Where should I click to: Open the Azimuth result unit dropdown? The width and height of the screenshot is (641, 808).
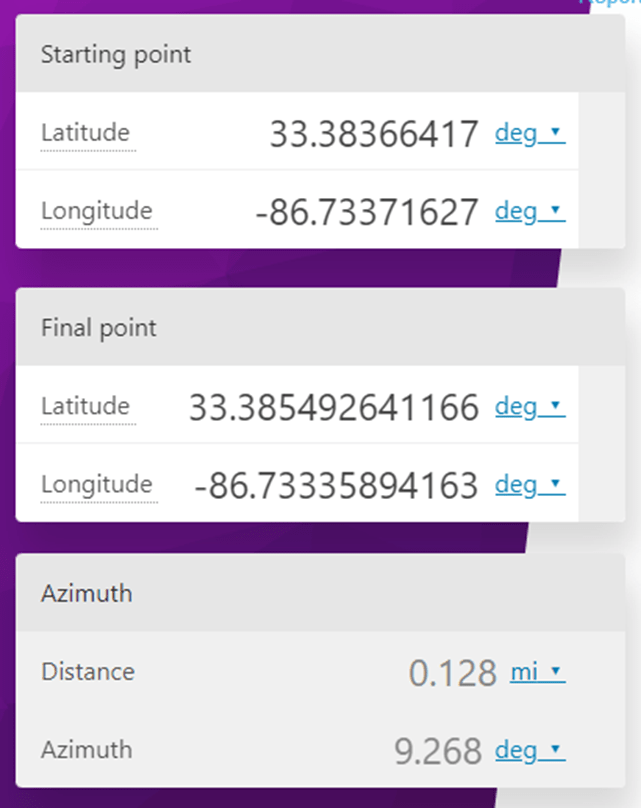pos(530,750)
